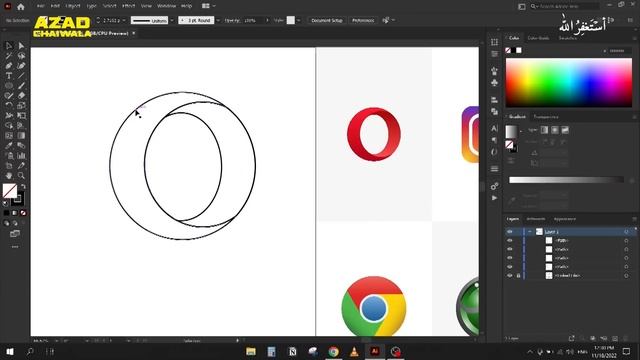Select the Eyedropper tool
640x360 pixels.
9,146
